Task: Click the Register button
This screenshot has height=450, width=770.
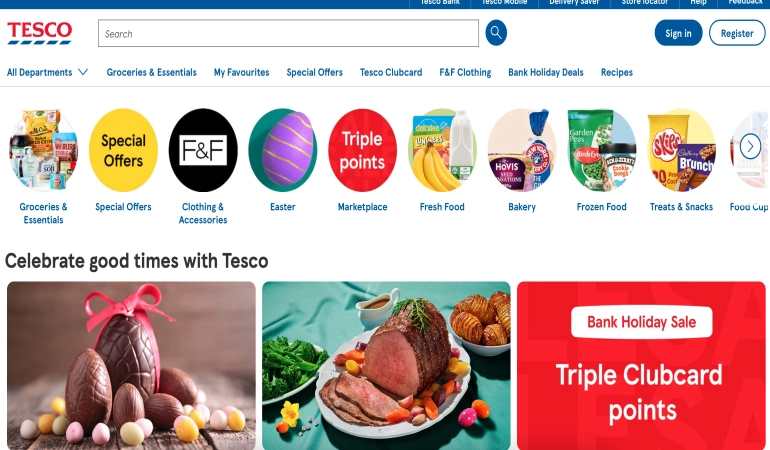Action: 737,33
